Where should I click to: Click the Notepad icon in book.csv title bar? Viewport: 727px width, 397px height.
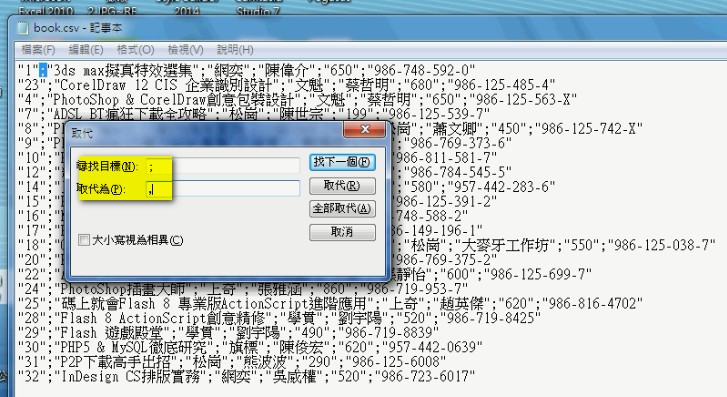[22, 28]
